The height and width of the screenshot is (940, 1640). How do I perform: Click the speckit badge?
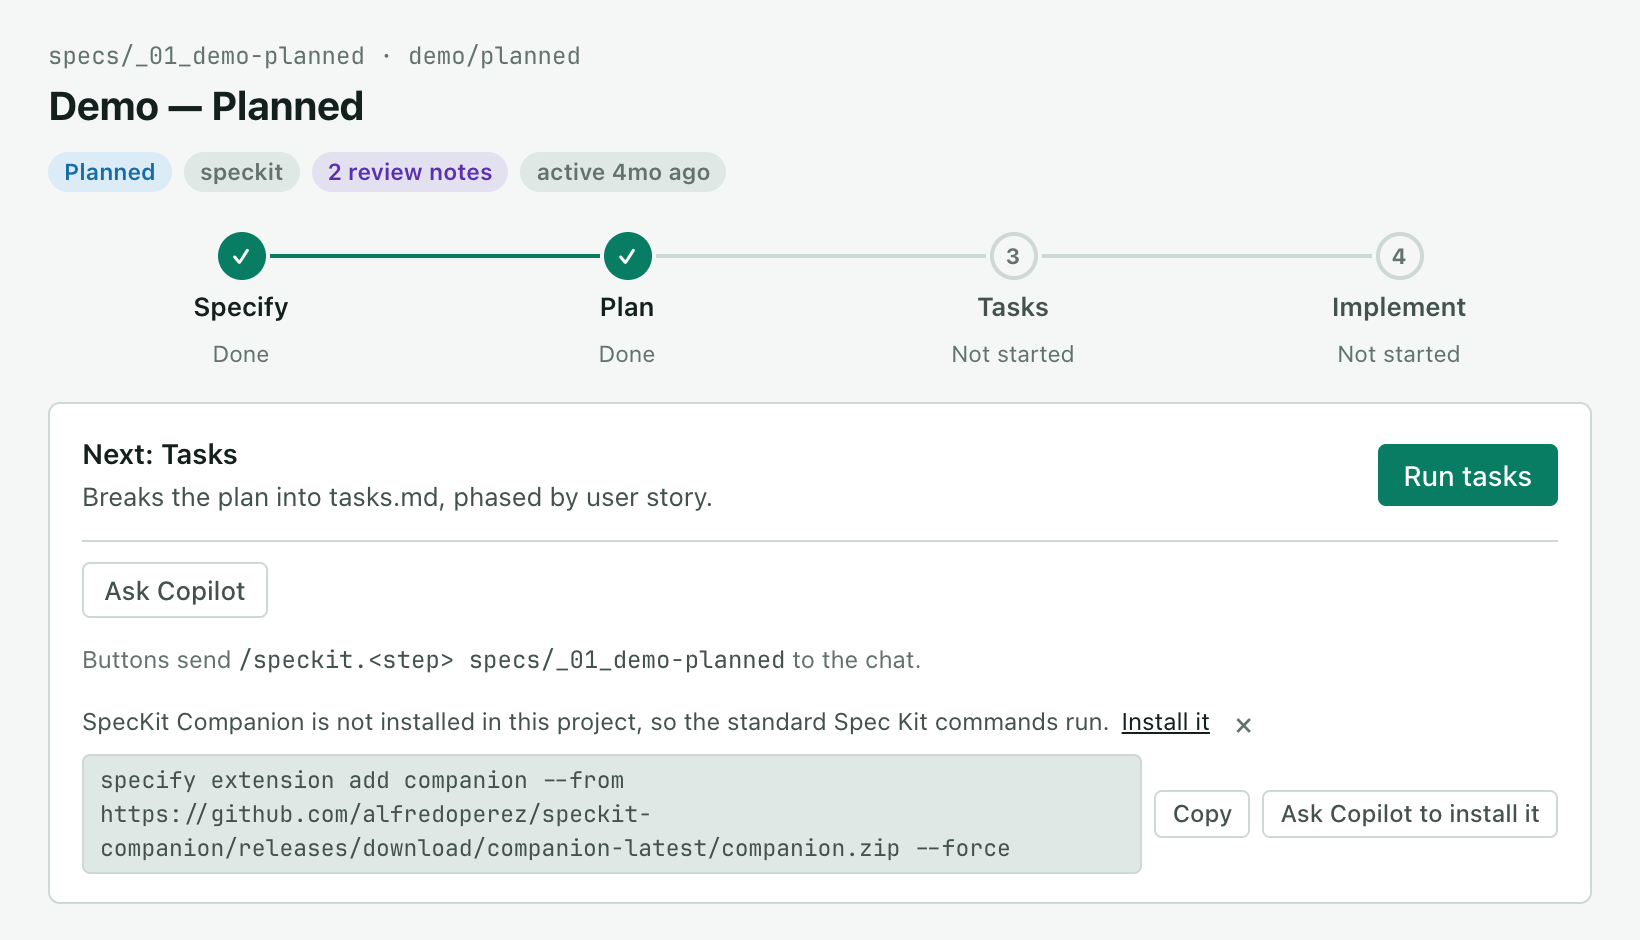point(242,172)
